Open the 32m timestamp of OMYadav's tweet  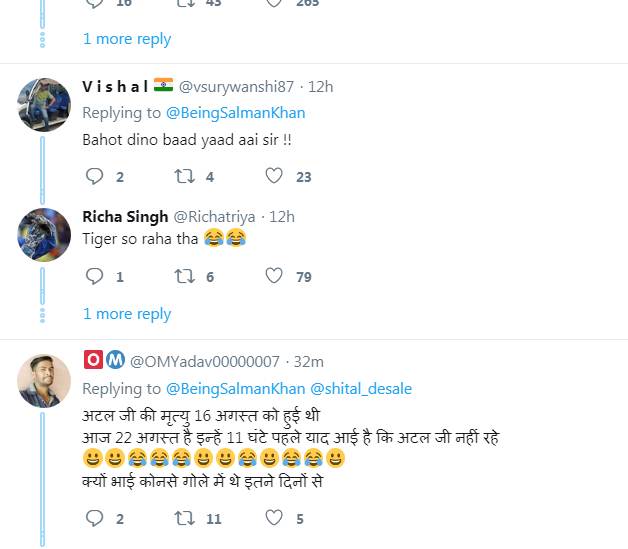click(308, 361)
